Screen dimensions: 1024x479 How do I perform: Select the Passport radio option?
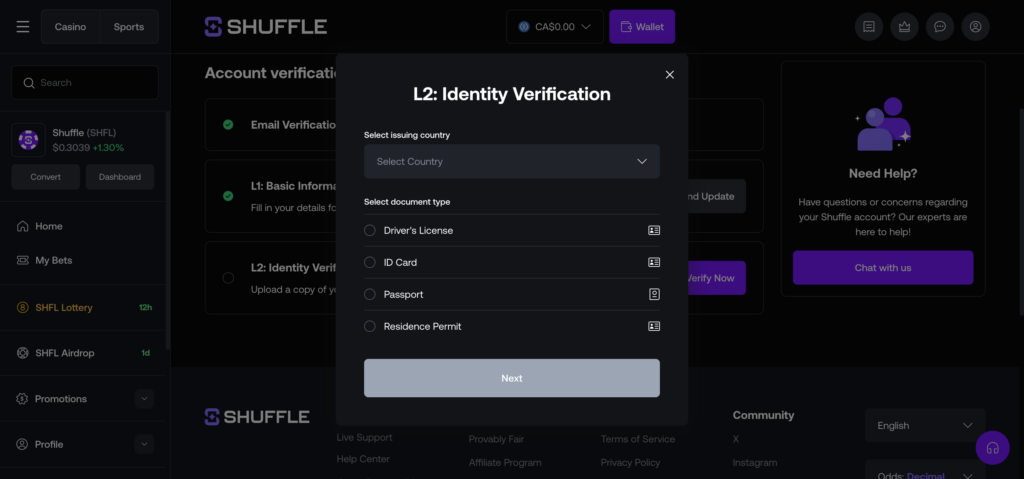point(370,295)
